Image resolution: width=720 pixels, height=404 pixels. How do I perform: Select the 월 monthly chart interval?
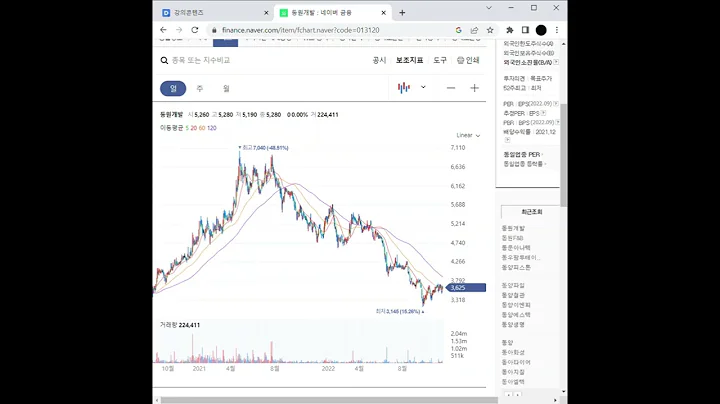click(226, 88)
